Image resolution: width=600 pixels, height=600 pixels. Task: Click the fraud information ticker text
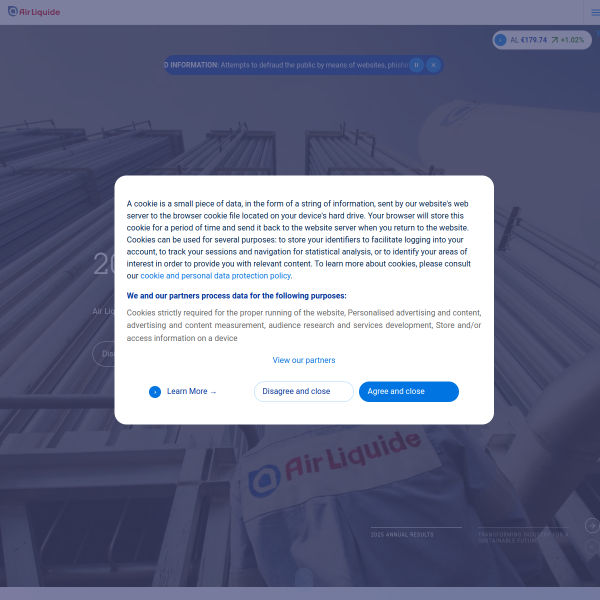287,65
